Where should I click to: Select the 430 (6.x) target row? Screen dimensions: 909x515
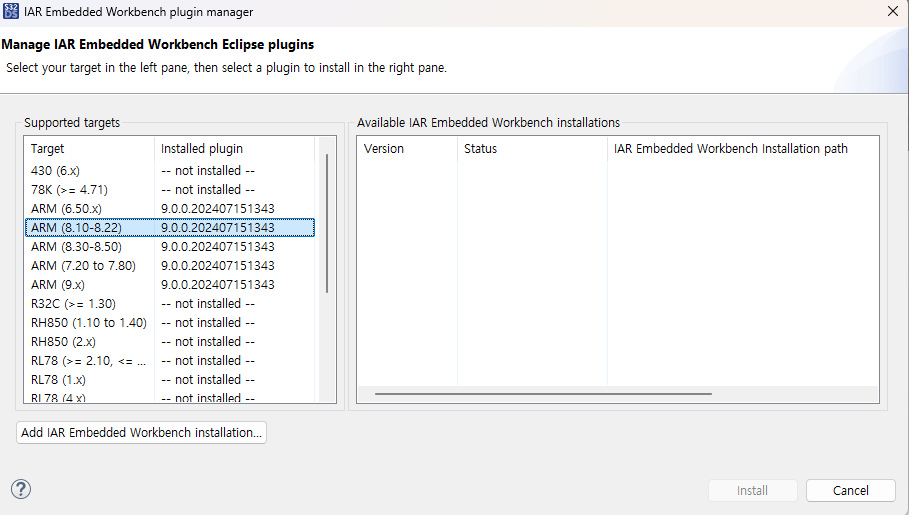click(x=170, y=171)
